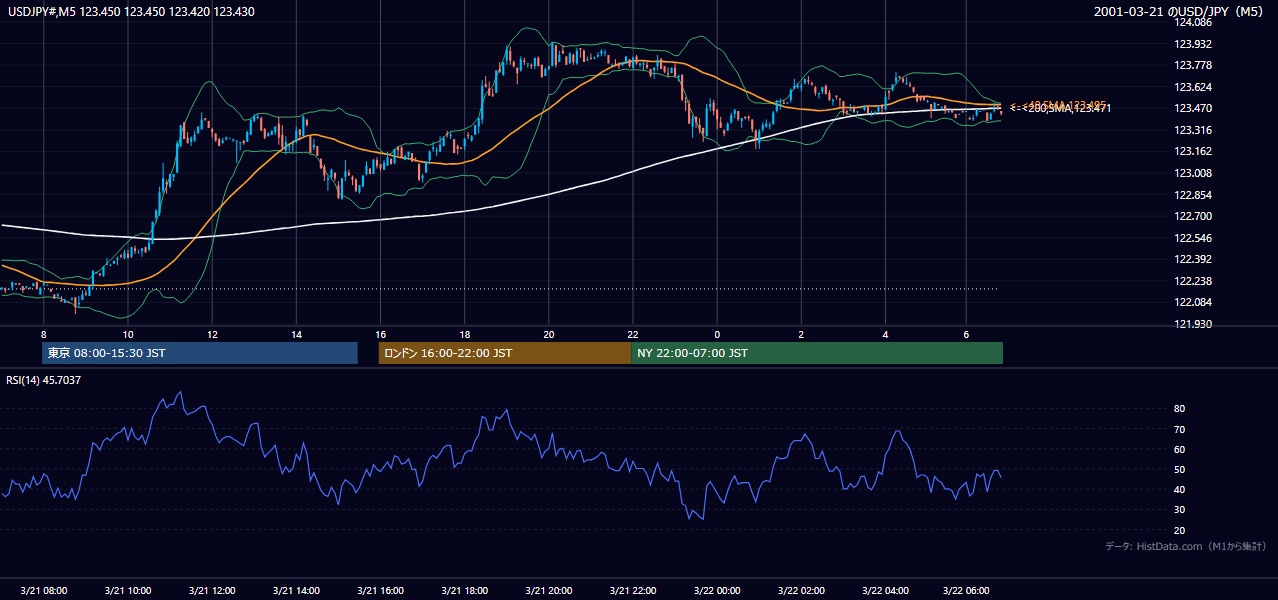
Task: Click price axis label 122.084
Action: (x=1191, y=302)
